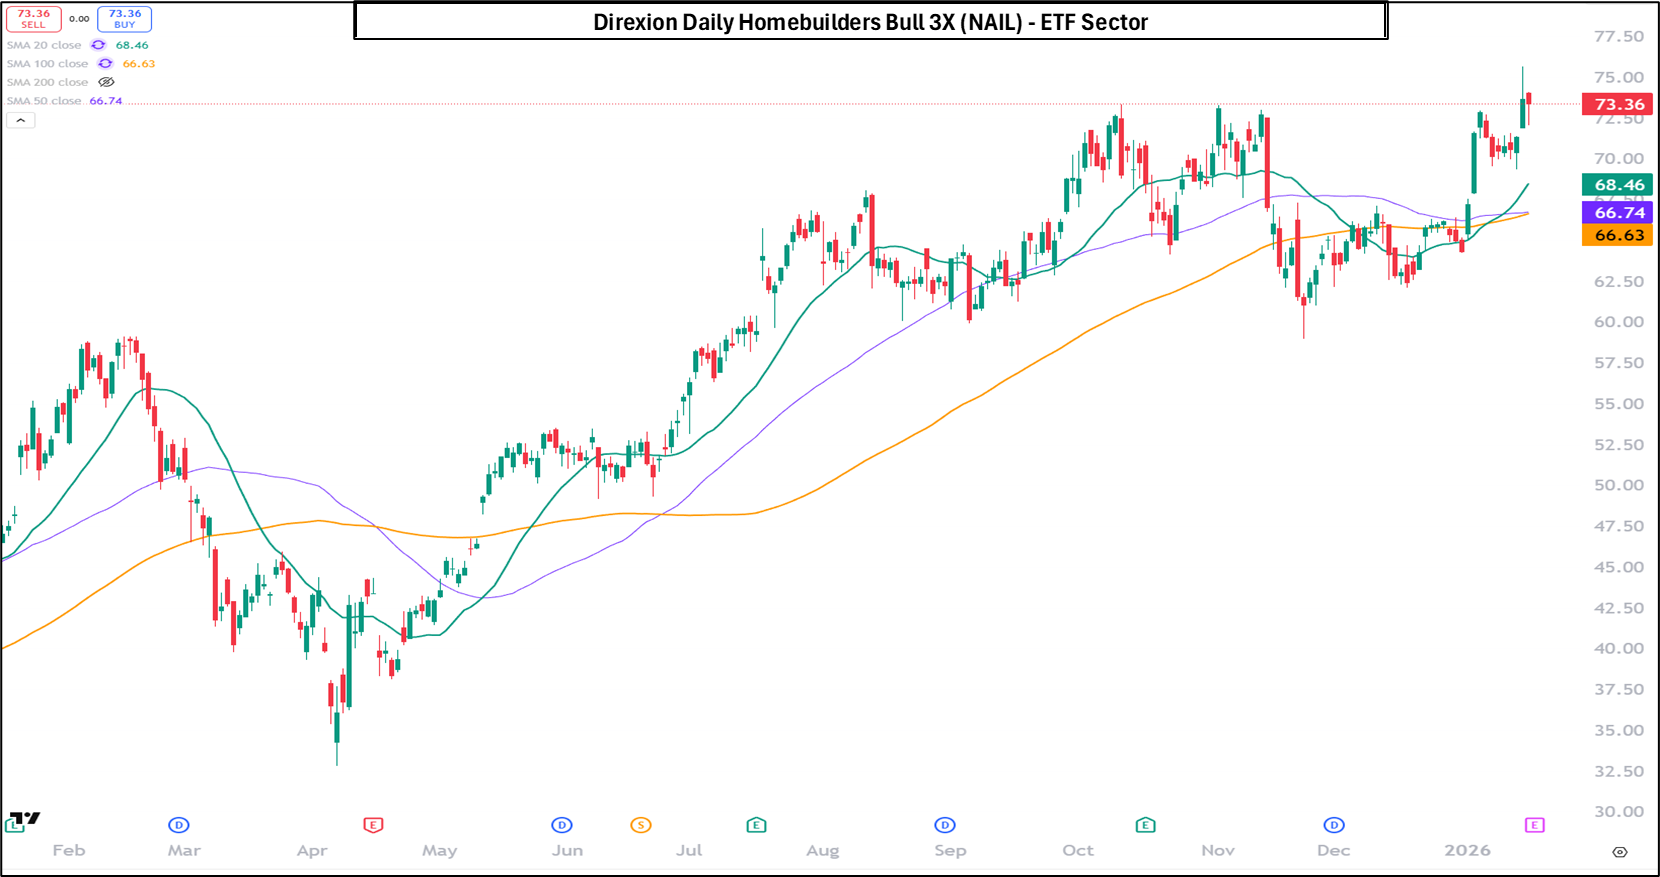Image resolution: width=1660 pixels, height=877 pixels.
Task: Click the green earnings marker in late July
Action: point(756,825)
